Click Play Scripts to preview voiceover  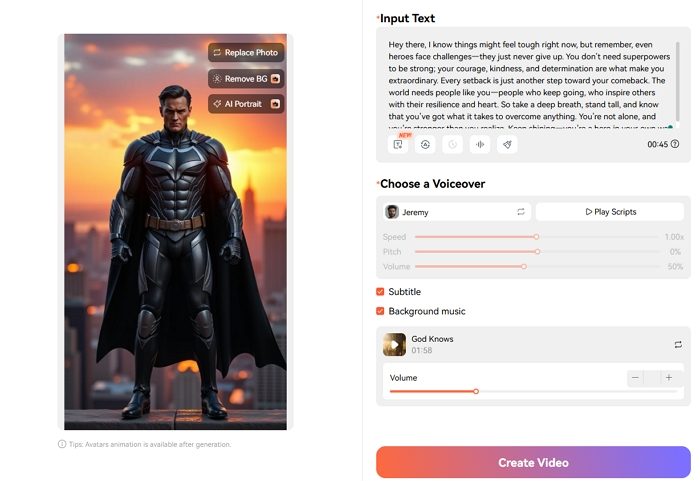pyautogui.click(x=610, y=212)
